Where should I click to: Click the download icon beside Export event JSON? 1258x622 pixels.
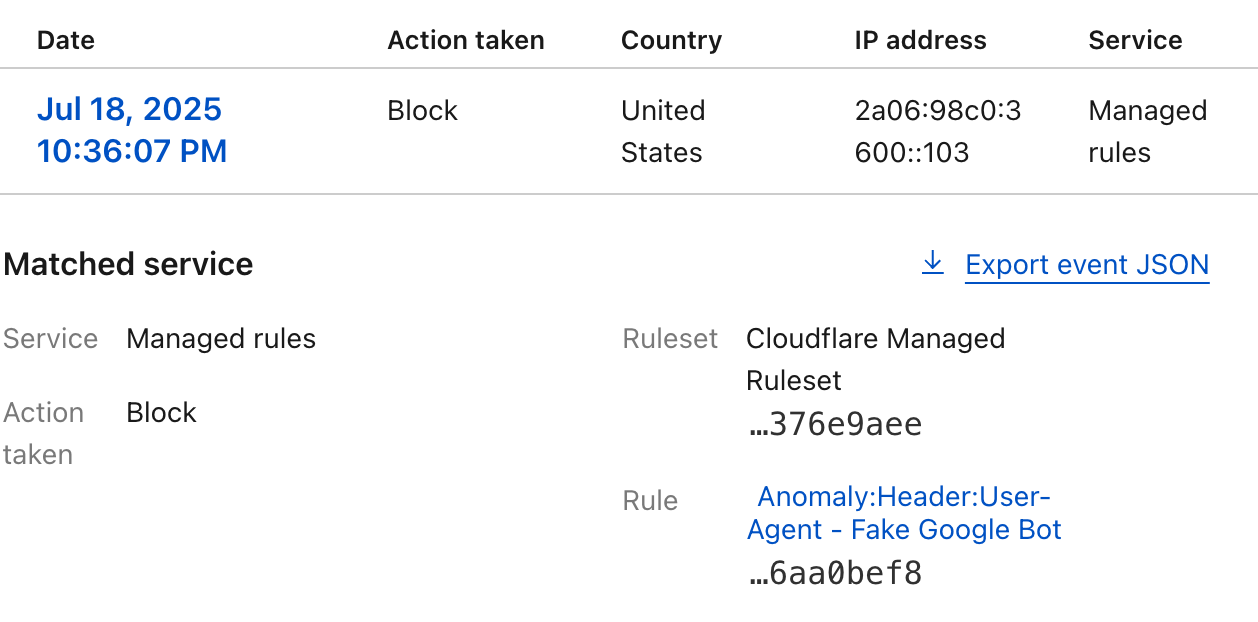932,264
